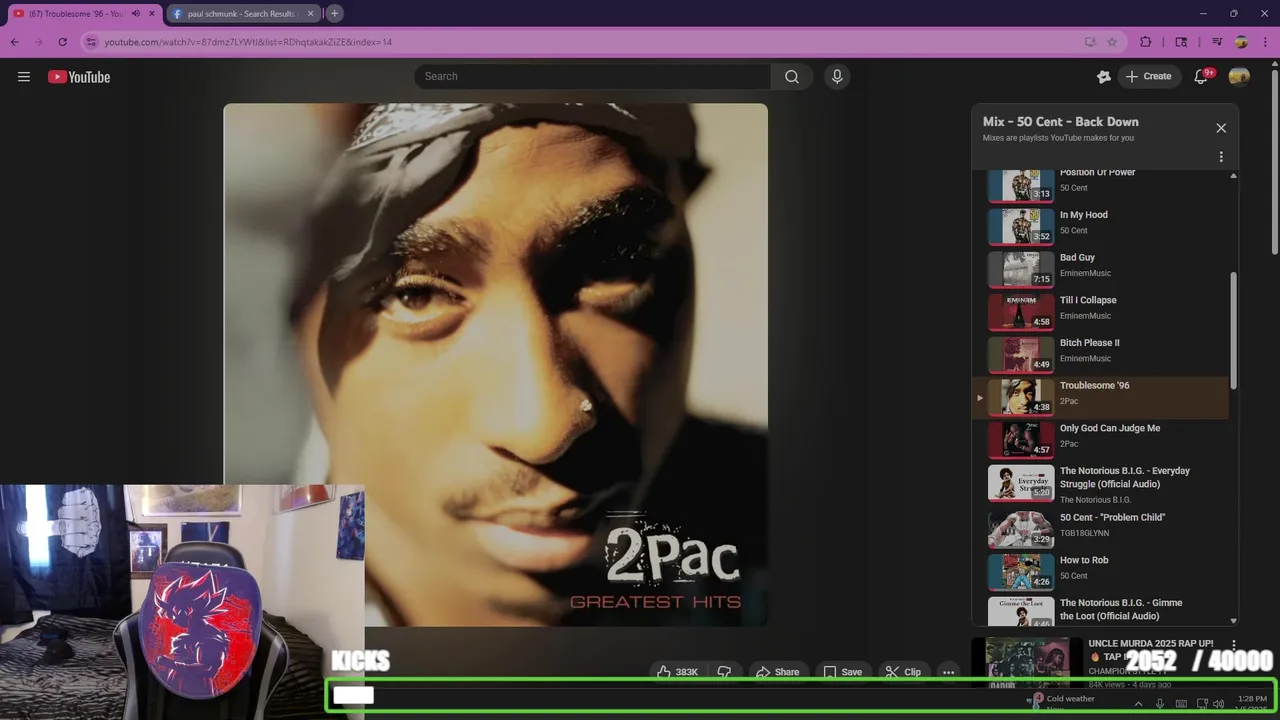Save the video with the Save button

click(842, 672)
